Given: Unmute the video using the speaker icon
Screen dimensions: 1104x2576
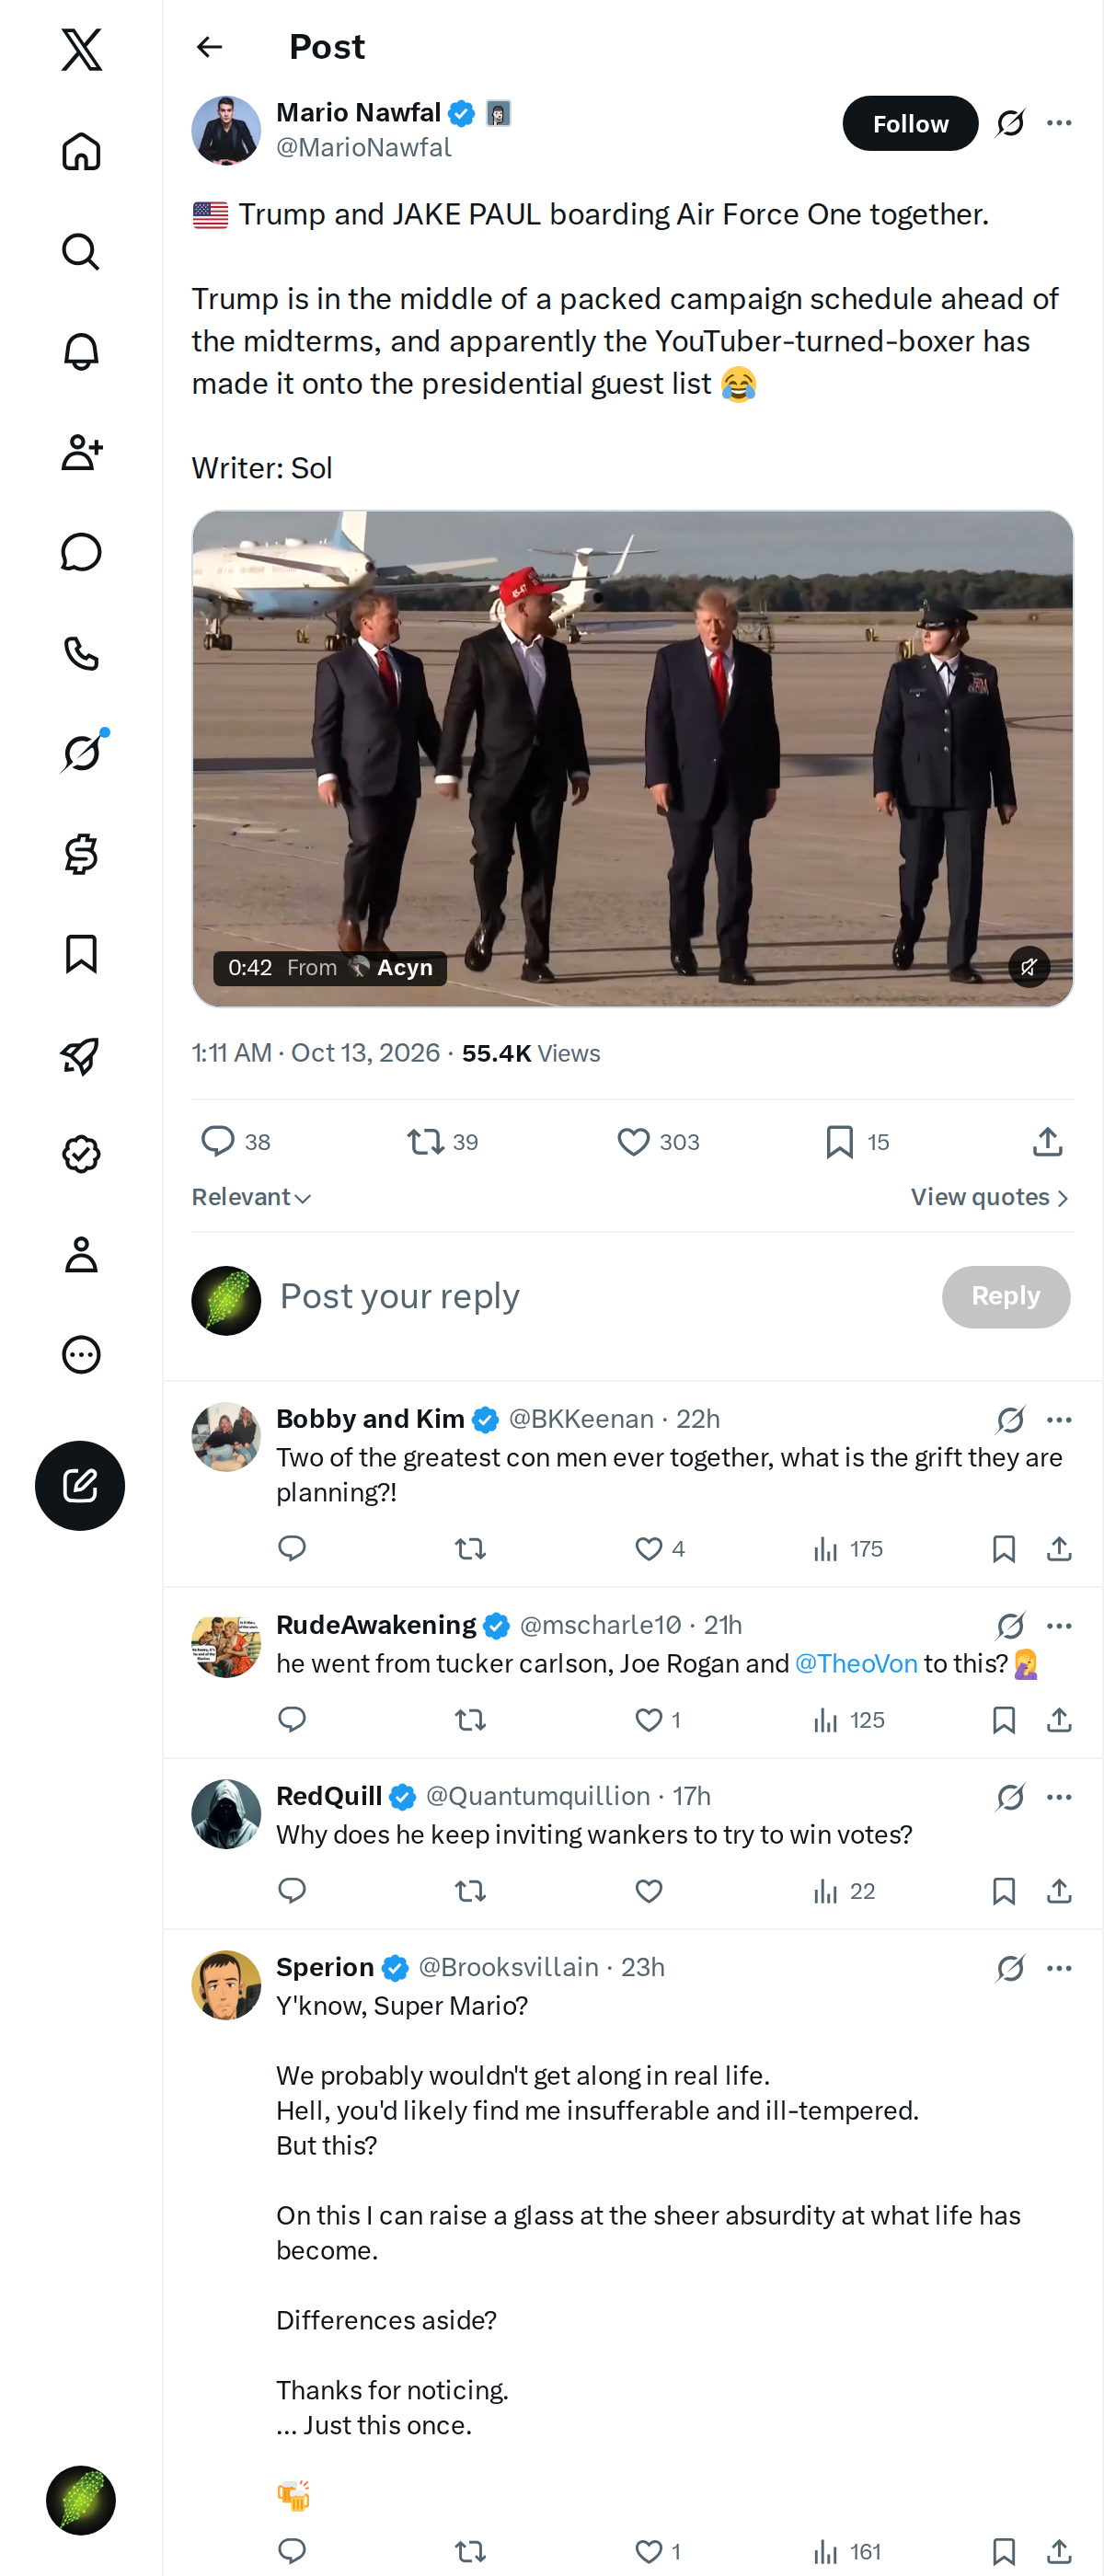Looking at the screenshot, I should (1028, 966).
